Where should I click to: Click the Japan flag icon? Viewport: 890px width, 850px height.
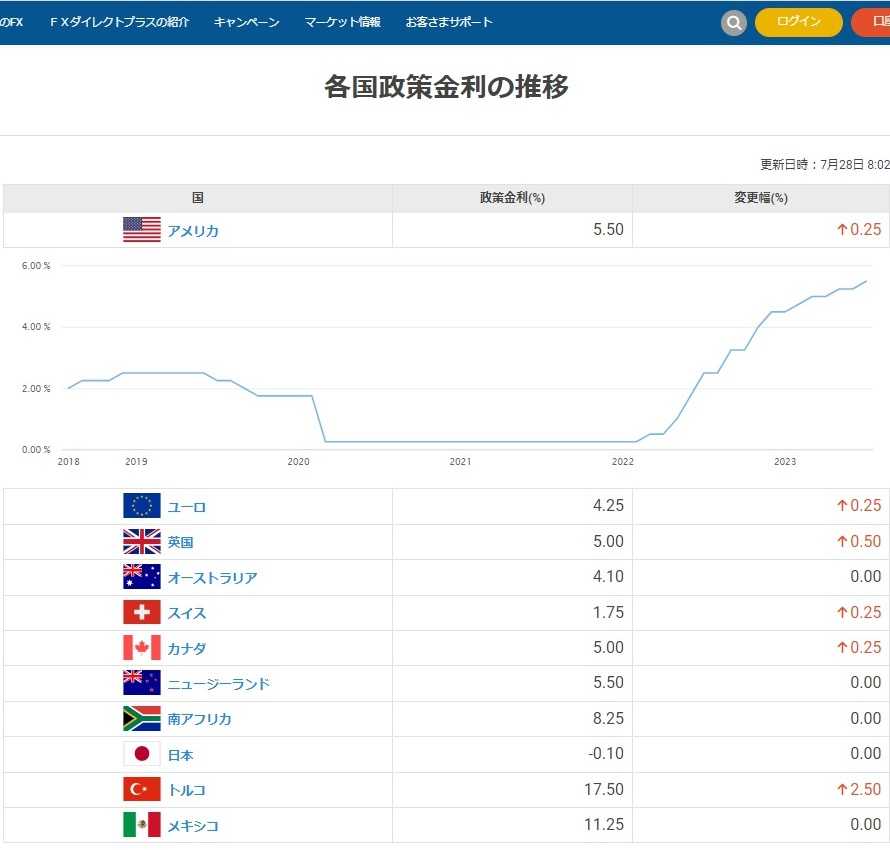click(x=141, y=754)
